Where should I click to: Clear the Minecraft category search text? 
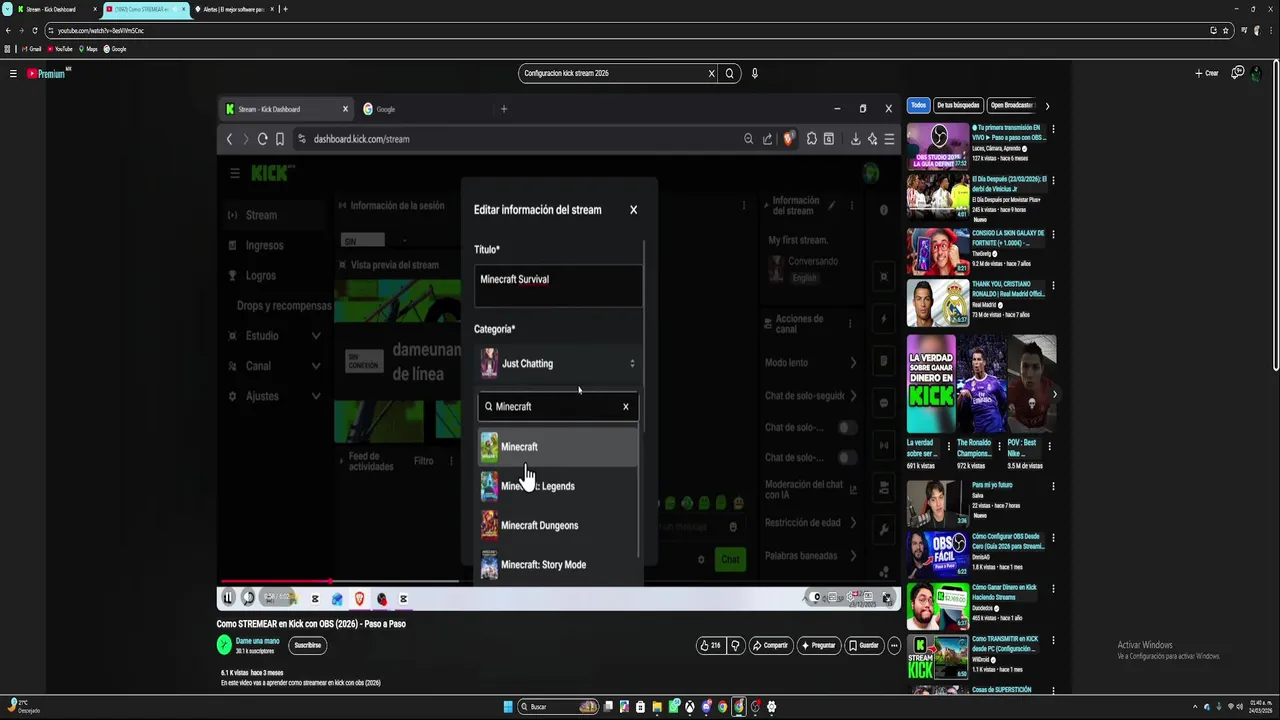coord(626,407)
